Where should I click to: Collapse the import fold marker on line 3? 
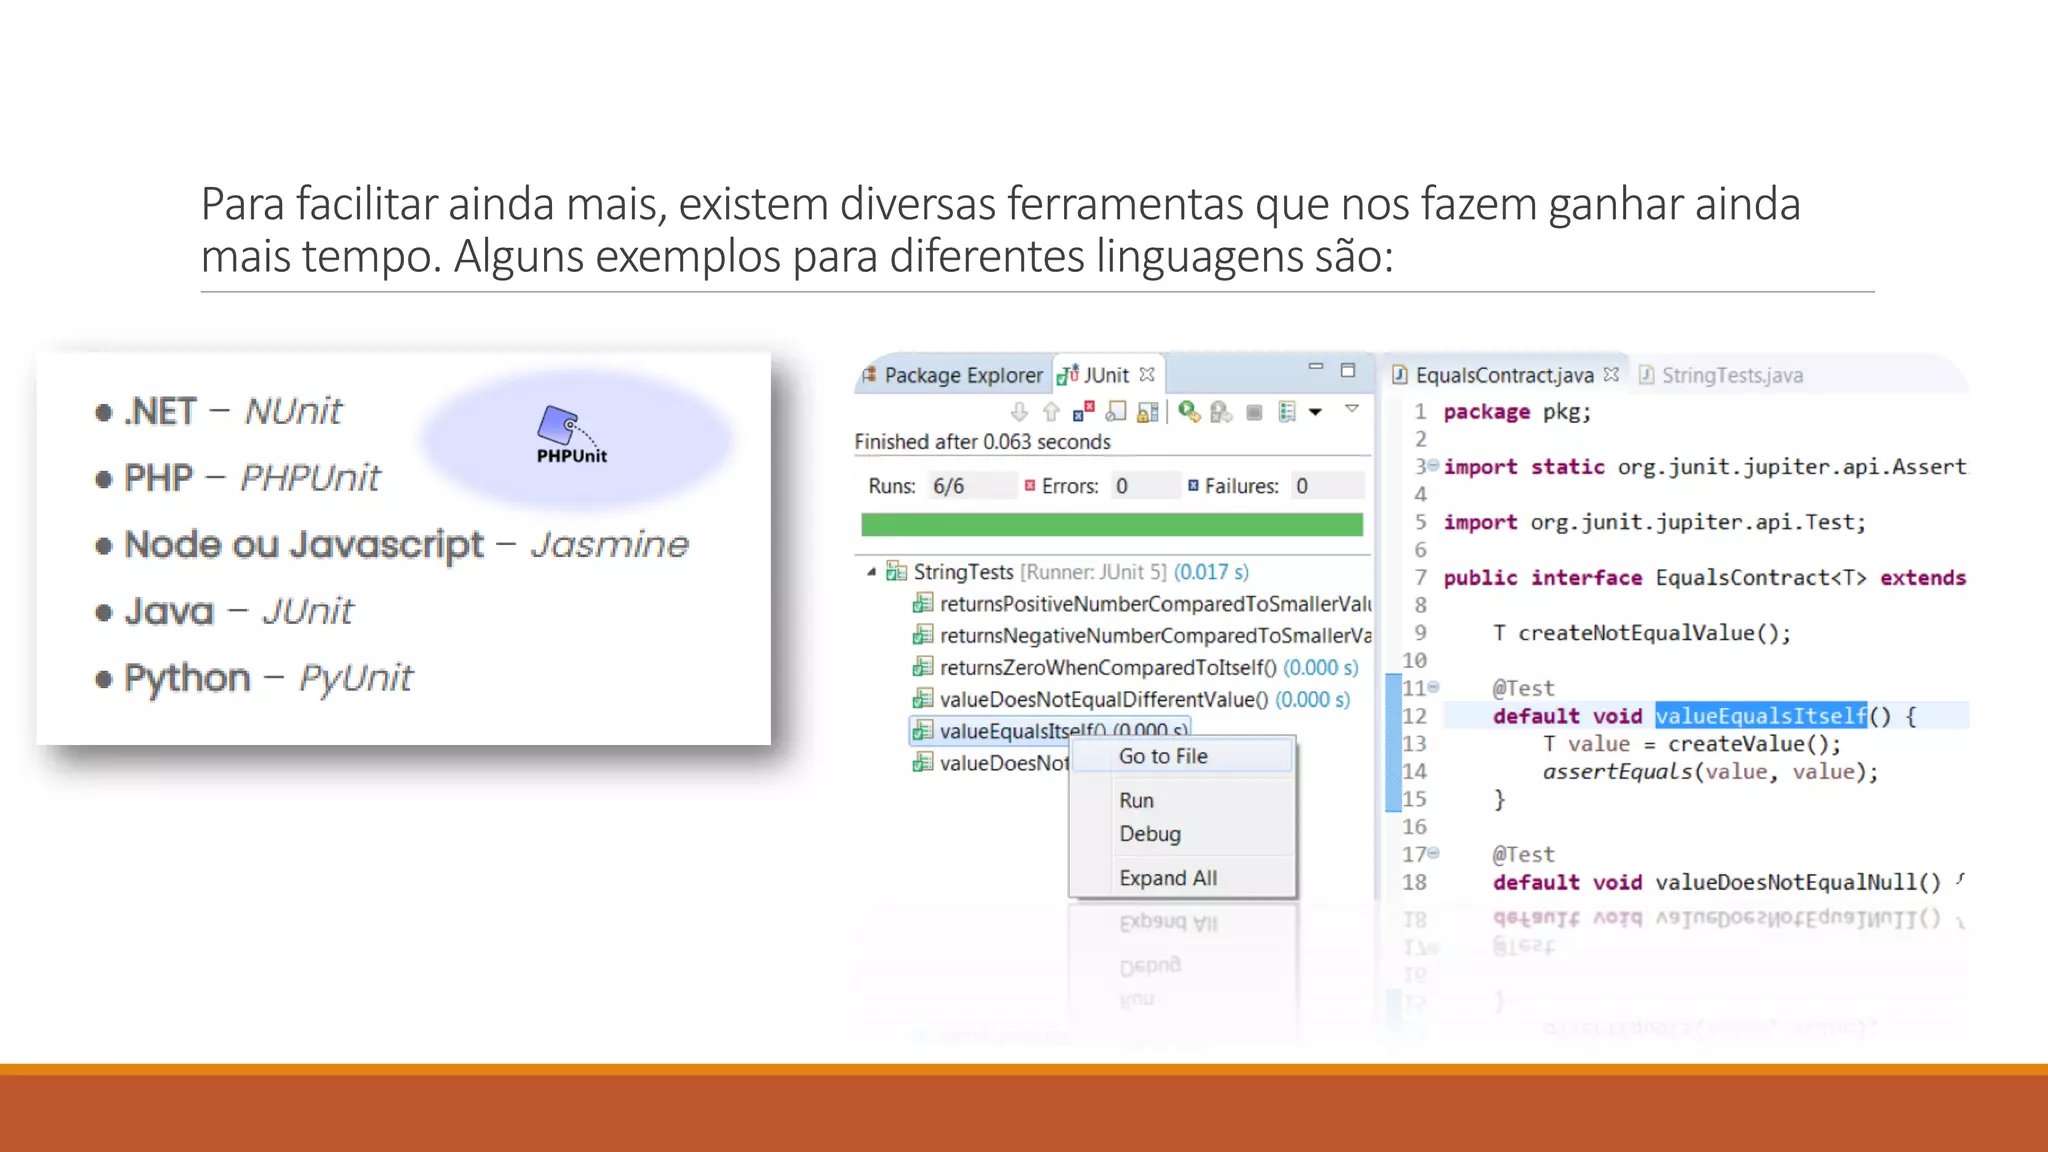click(x=1433, y=466)
